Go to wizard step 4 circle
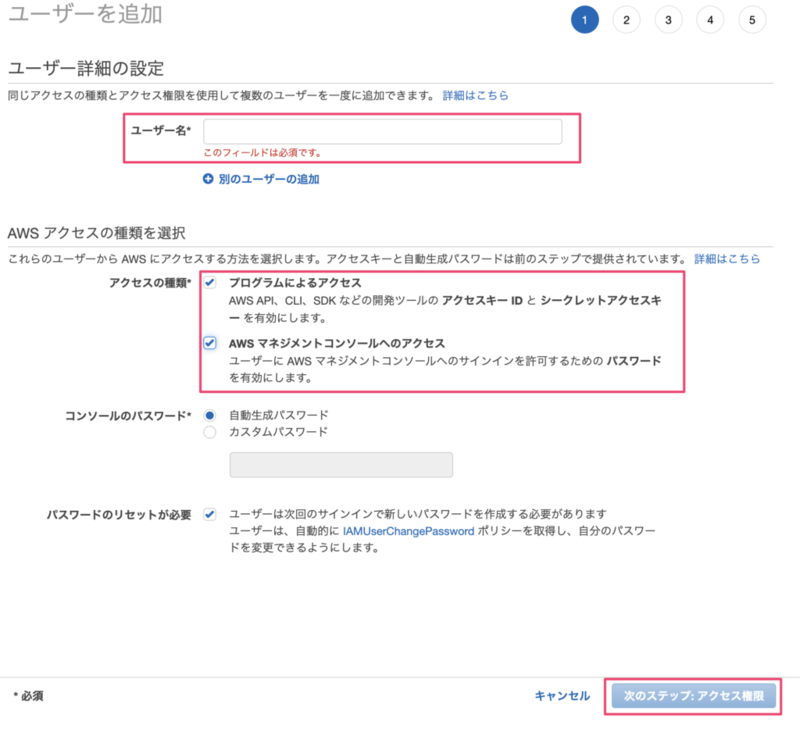This screenshot has height=732, width=800. 710,20
